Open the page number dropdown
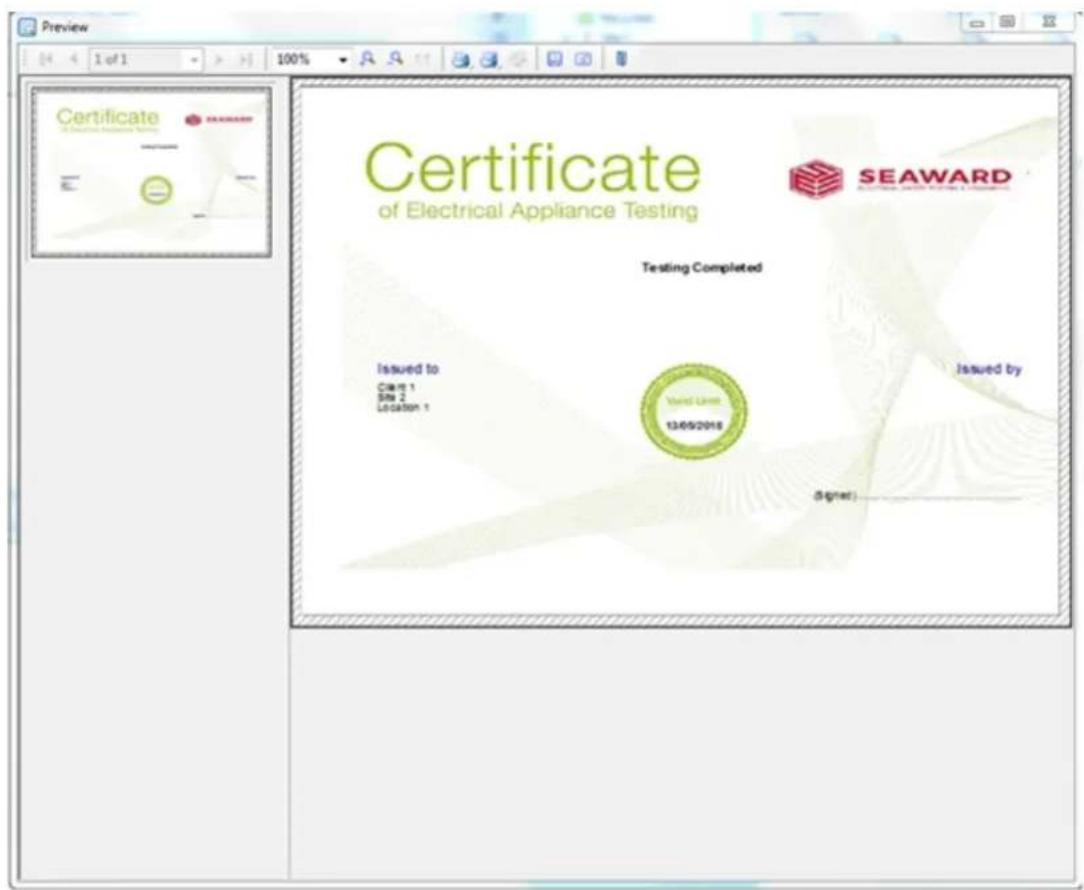Viewport: 1084px width, 890px height. (x=195, y=59)
